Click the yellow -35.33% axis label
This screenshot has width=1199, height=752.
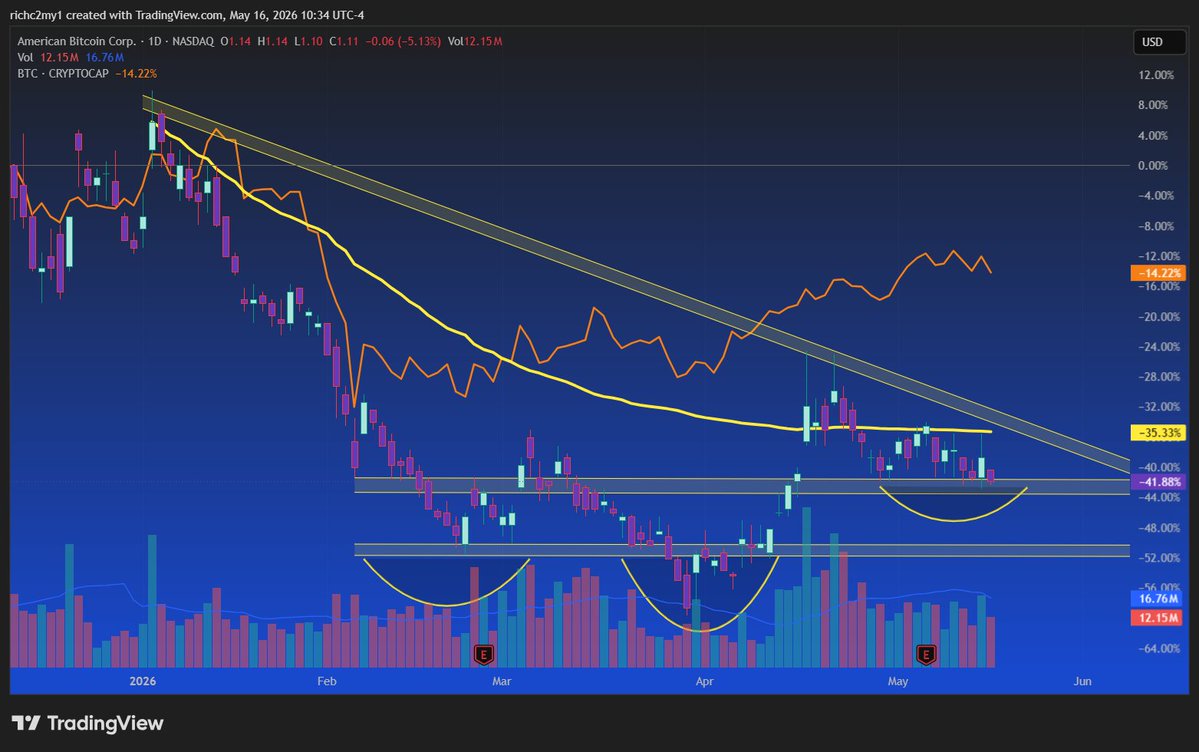(x=1158, y=433)
